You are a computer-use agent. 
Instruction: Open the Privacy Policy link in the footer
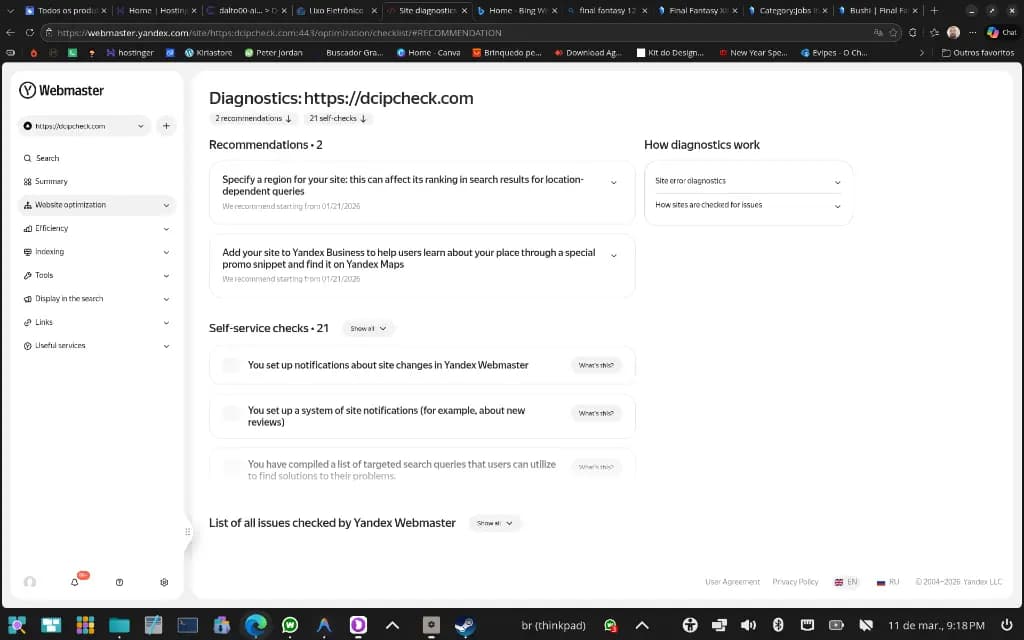795,582
